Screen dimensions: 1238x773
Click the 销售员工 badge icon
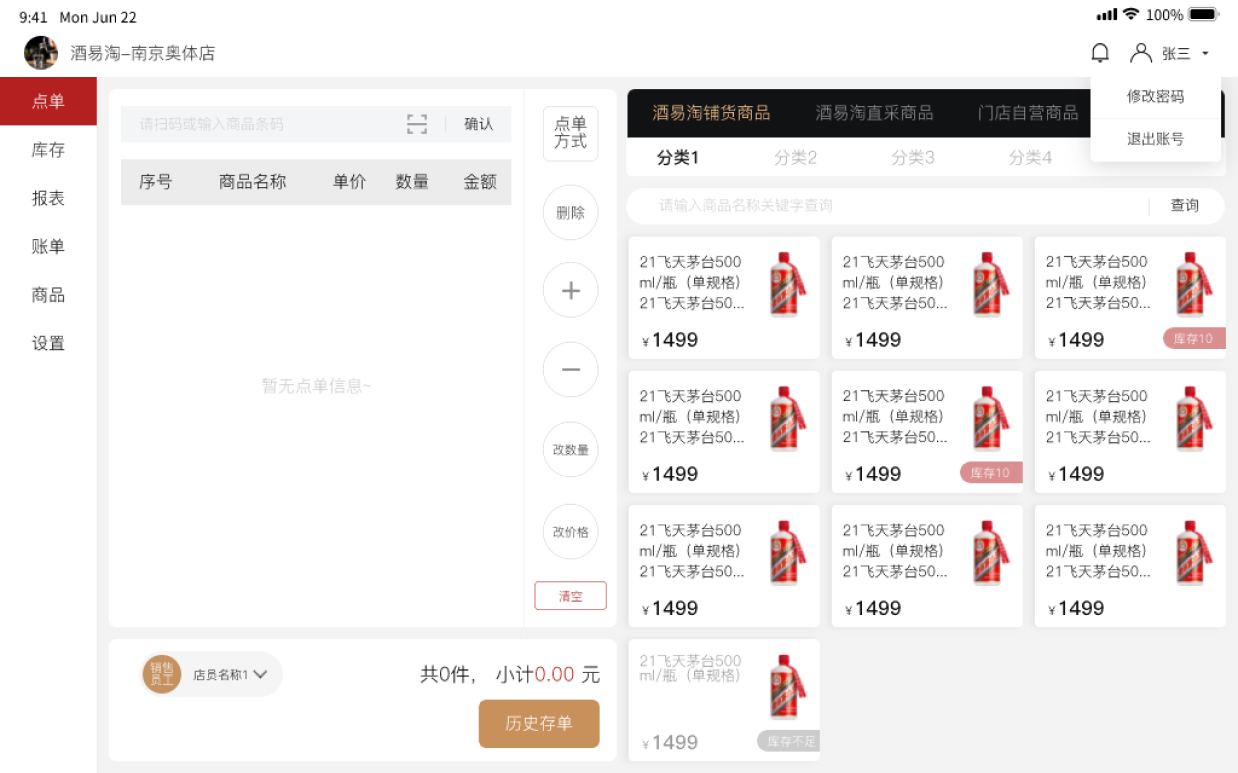(x=161, y=674)
